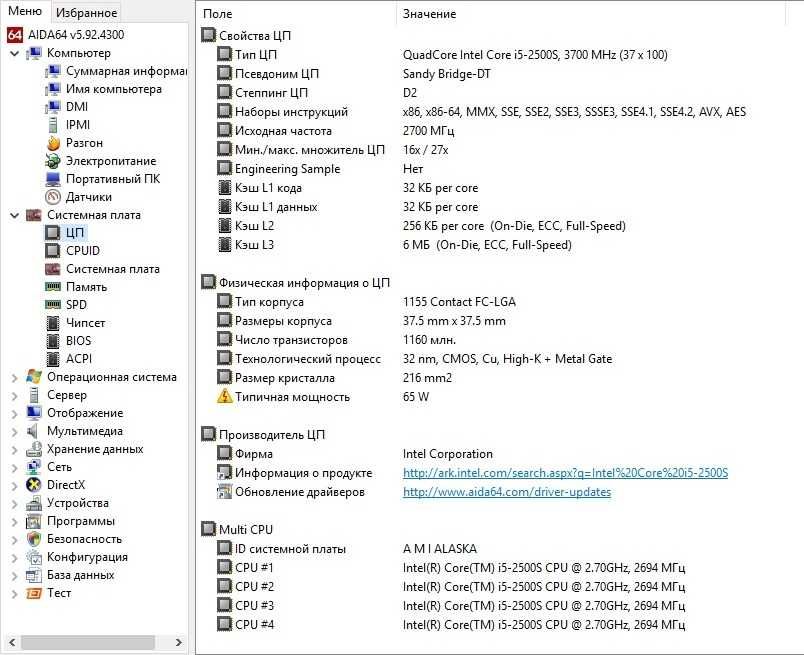Click the База данных icon
804x655 pixels.
tap(34, 575)
